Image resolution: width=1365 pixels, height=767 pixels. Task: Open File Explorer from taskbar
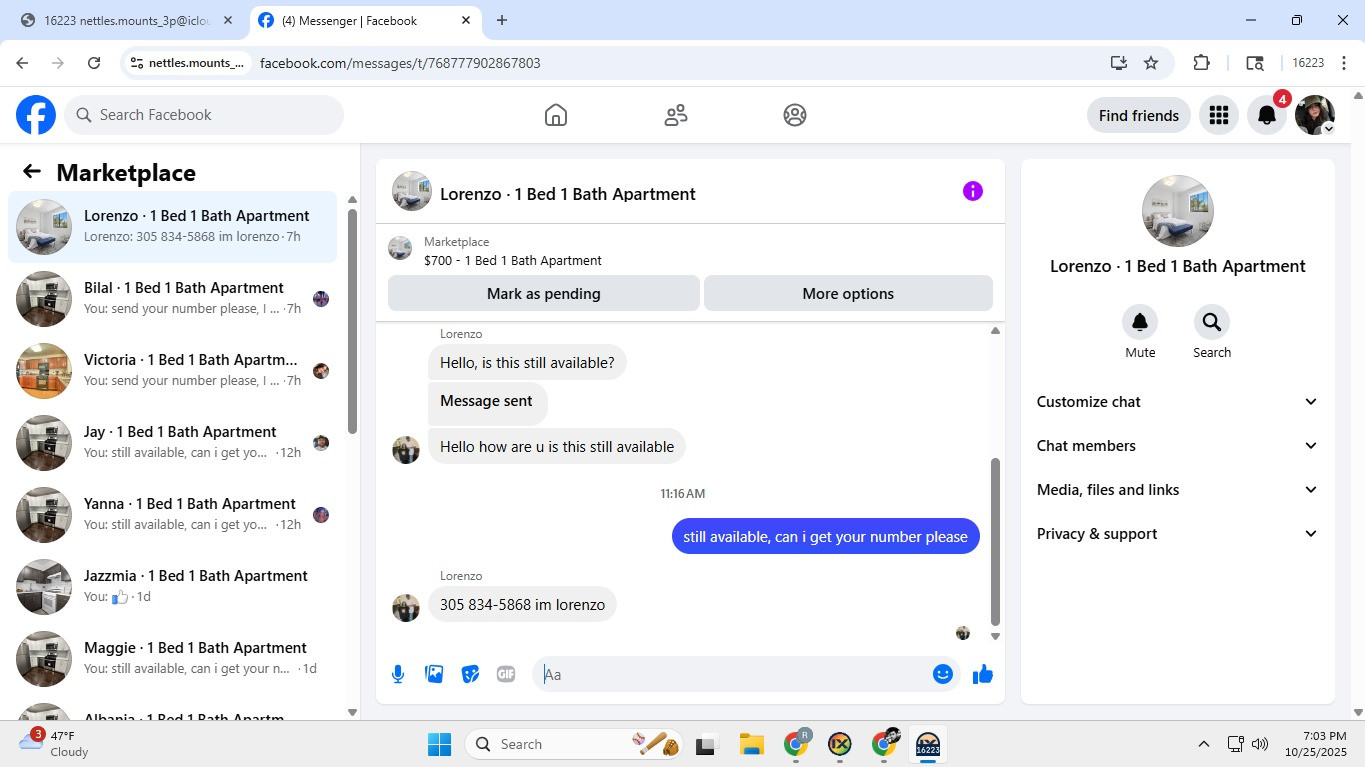coord(751,744)
